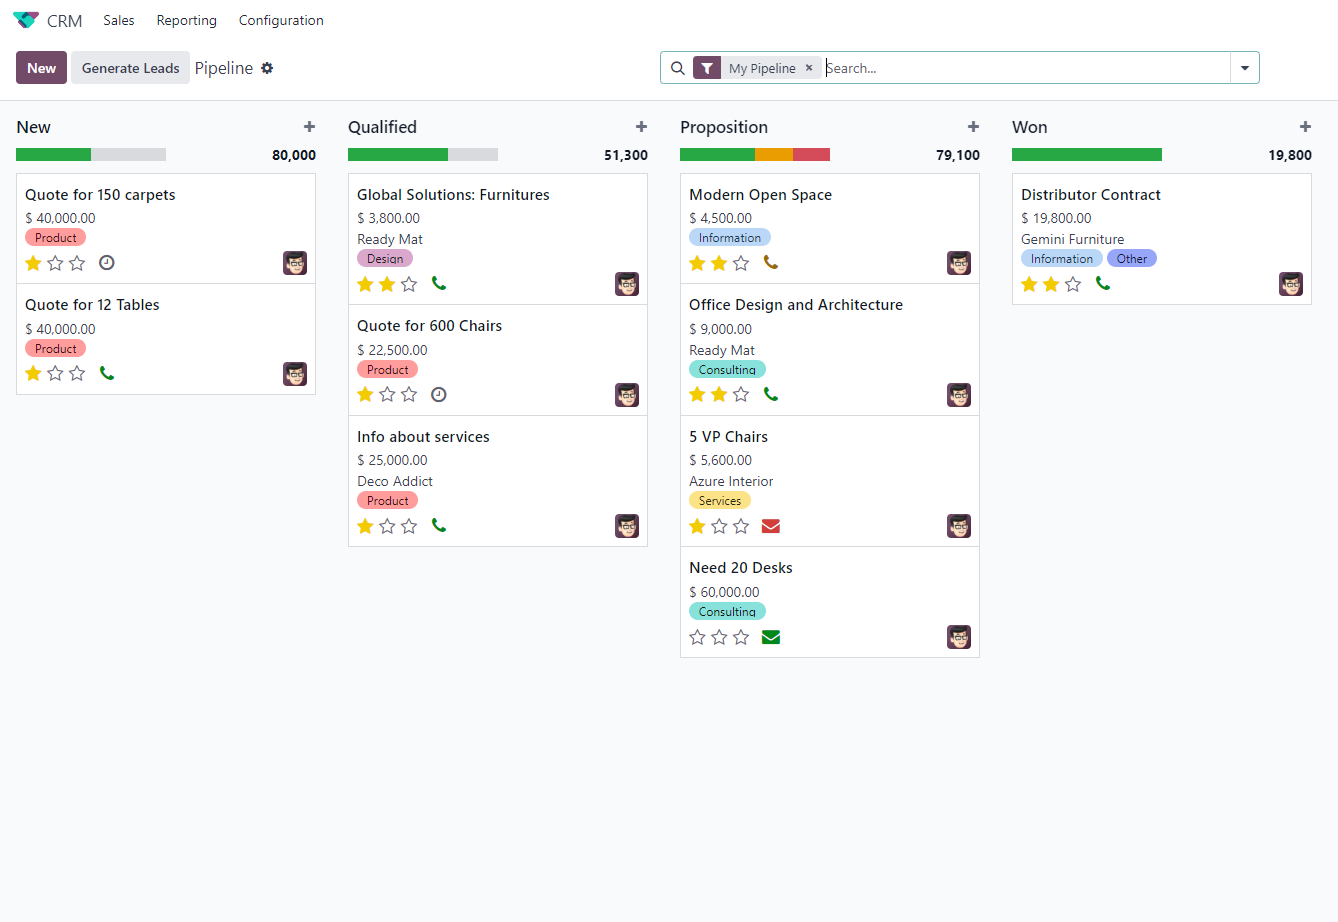Click red email icon on 5 VP Chairs
This screenshot has width=1338, height=922.
770,526
